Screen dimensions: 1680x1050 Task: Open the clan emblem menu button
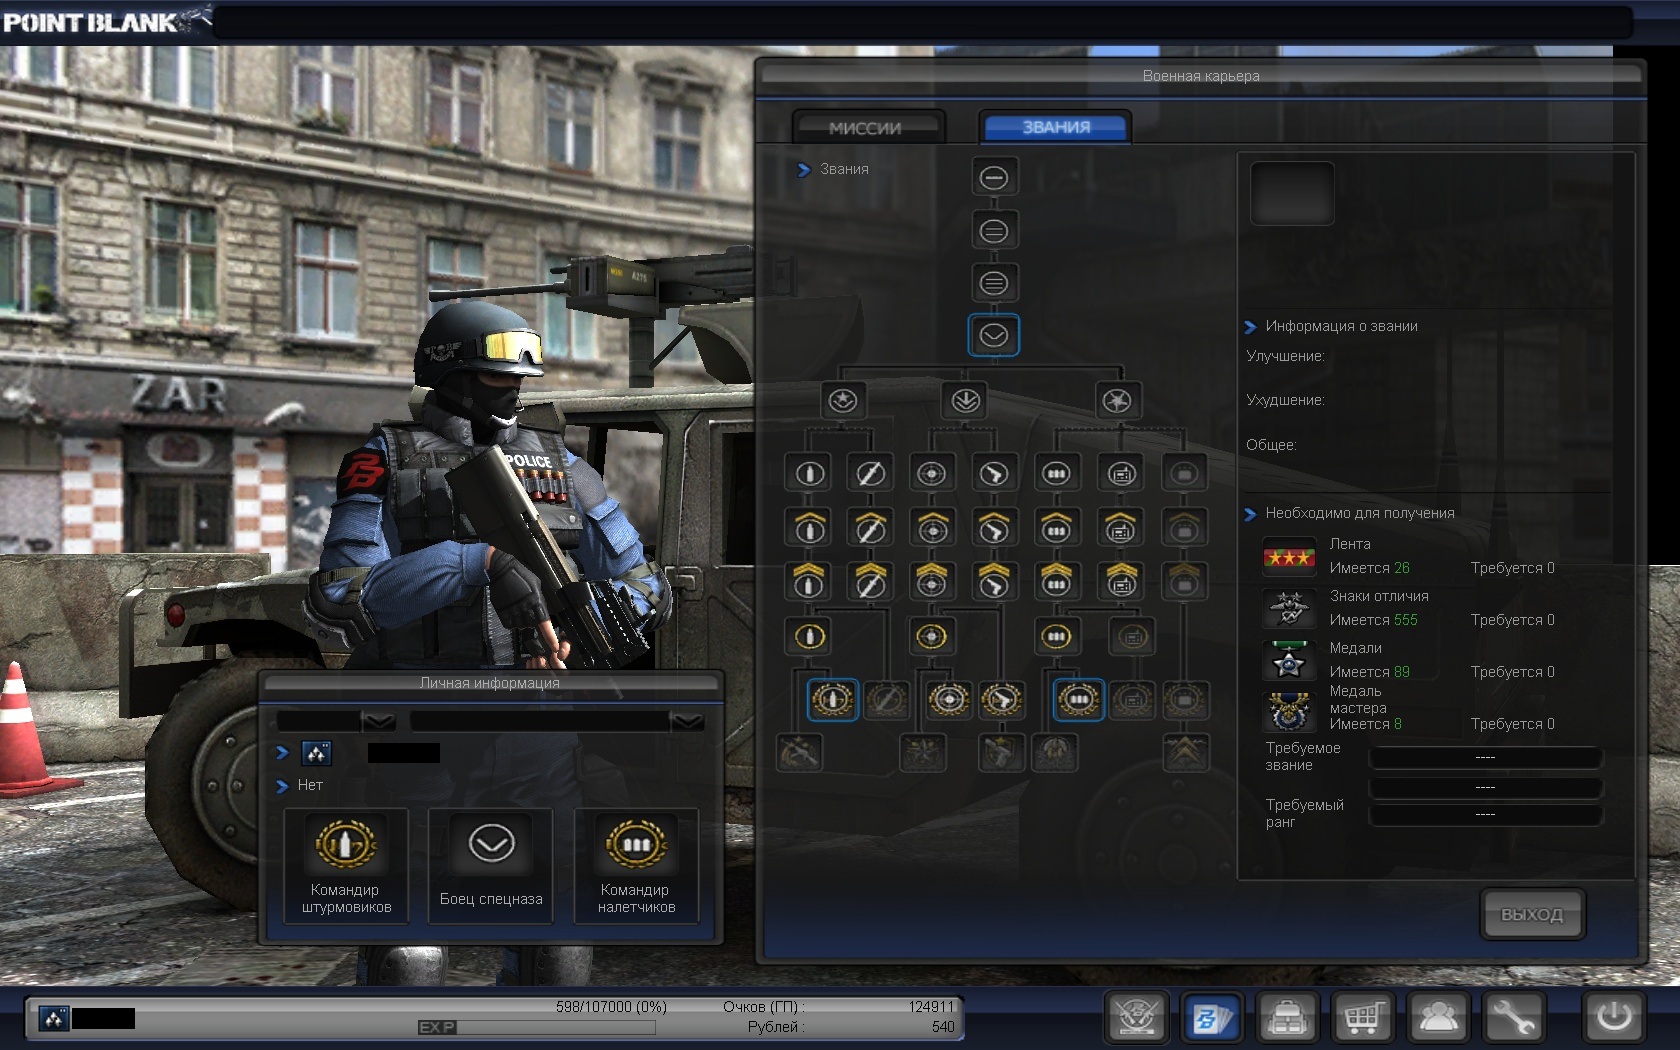[x=1136, y=1018]
